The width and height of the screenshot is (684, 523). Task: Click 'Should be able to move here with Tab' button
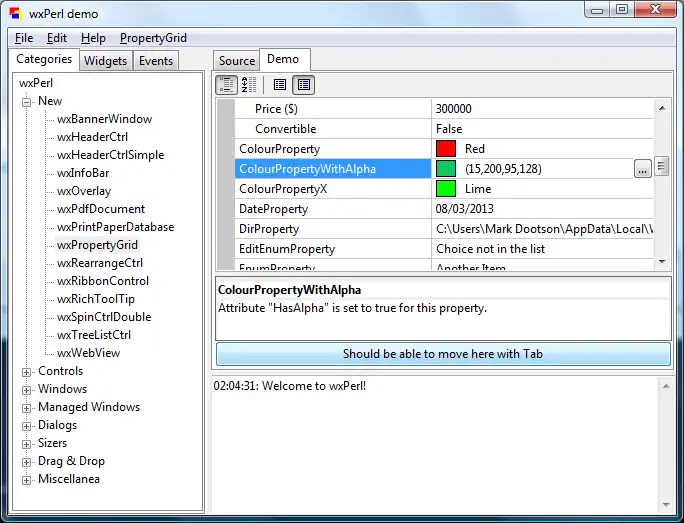443,354
